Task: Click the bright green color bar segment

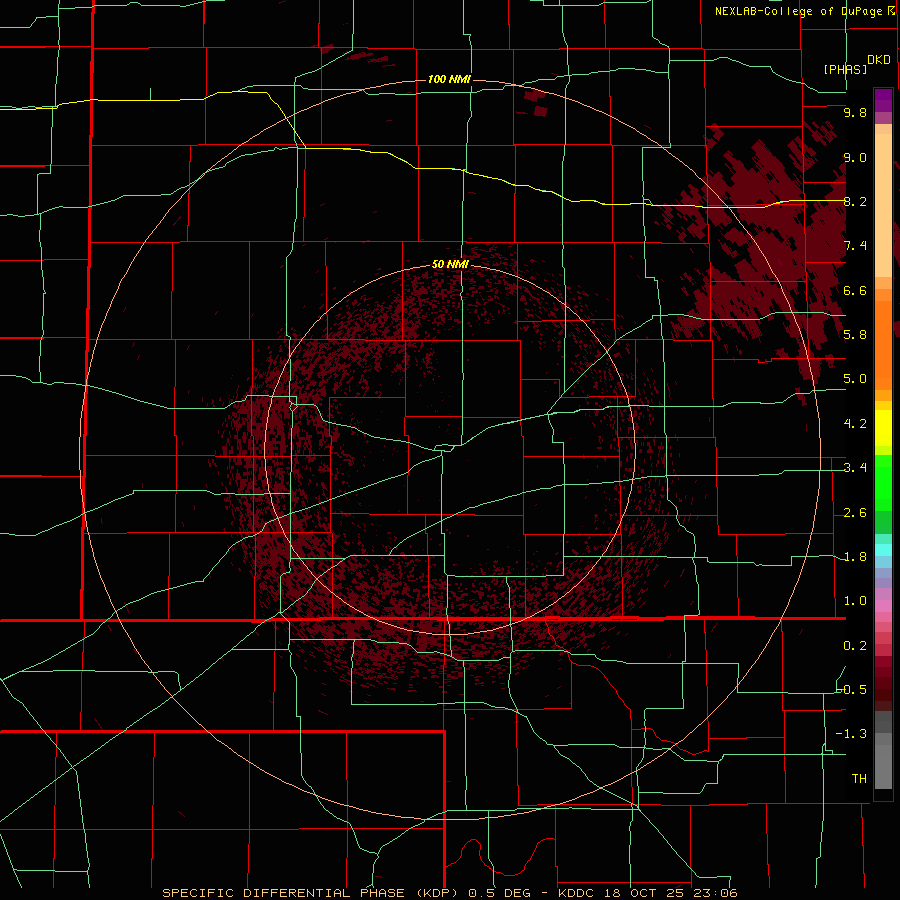Action: 883,483
